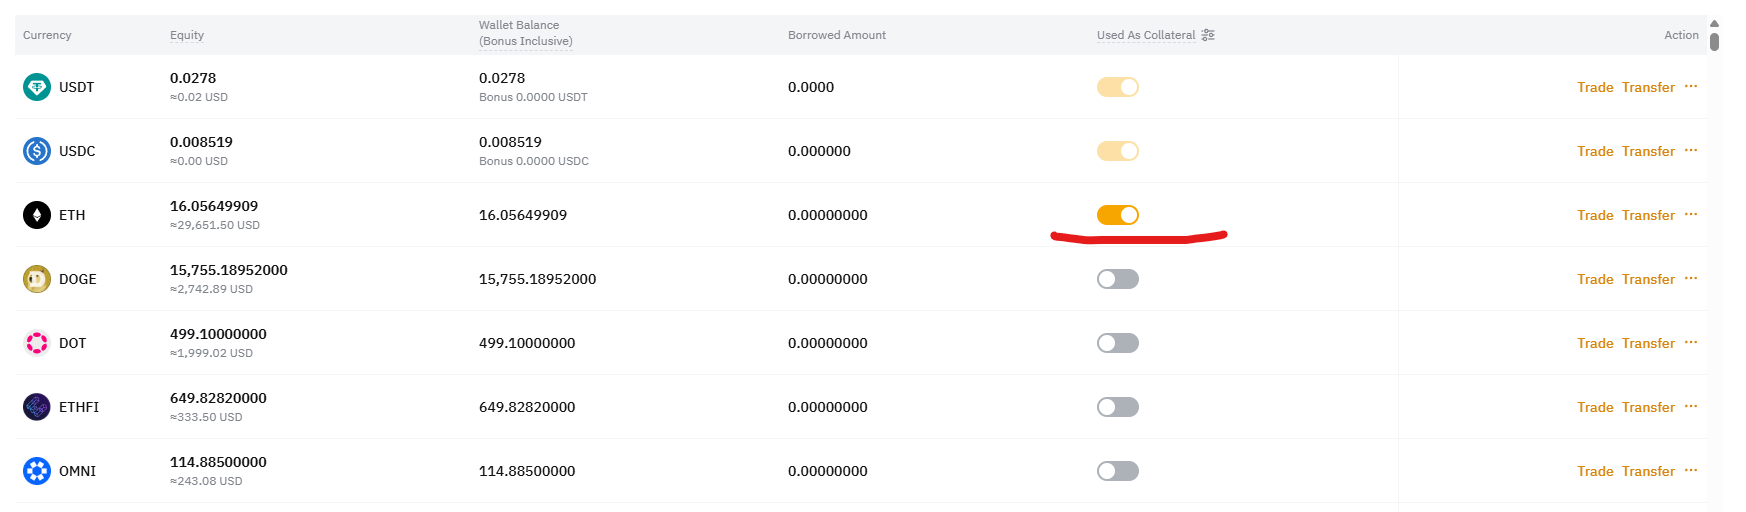Screen dimensions: 1746x512
Task: Click the DOGE coin icon
Action: pos(37,279)
